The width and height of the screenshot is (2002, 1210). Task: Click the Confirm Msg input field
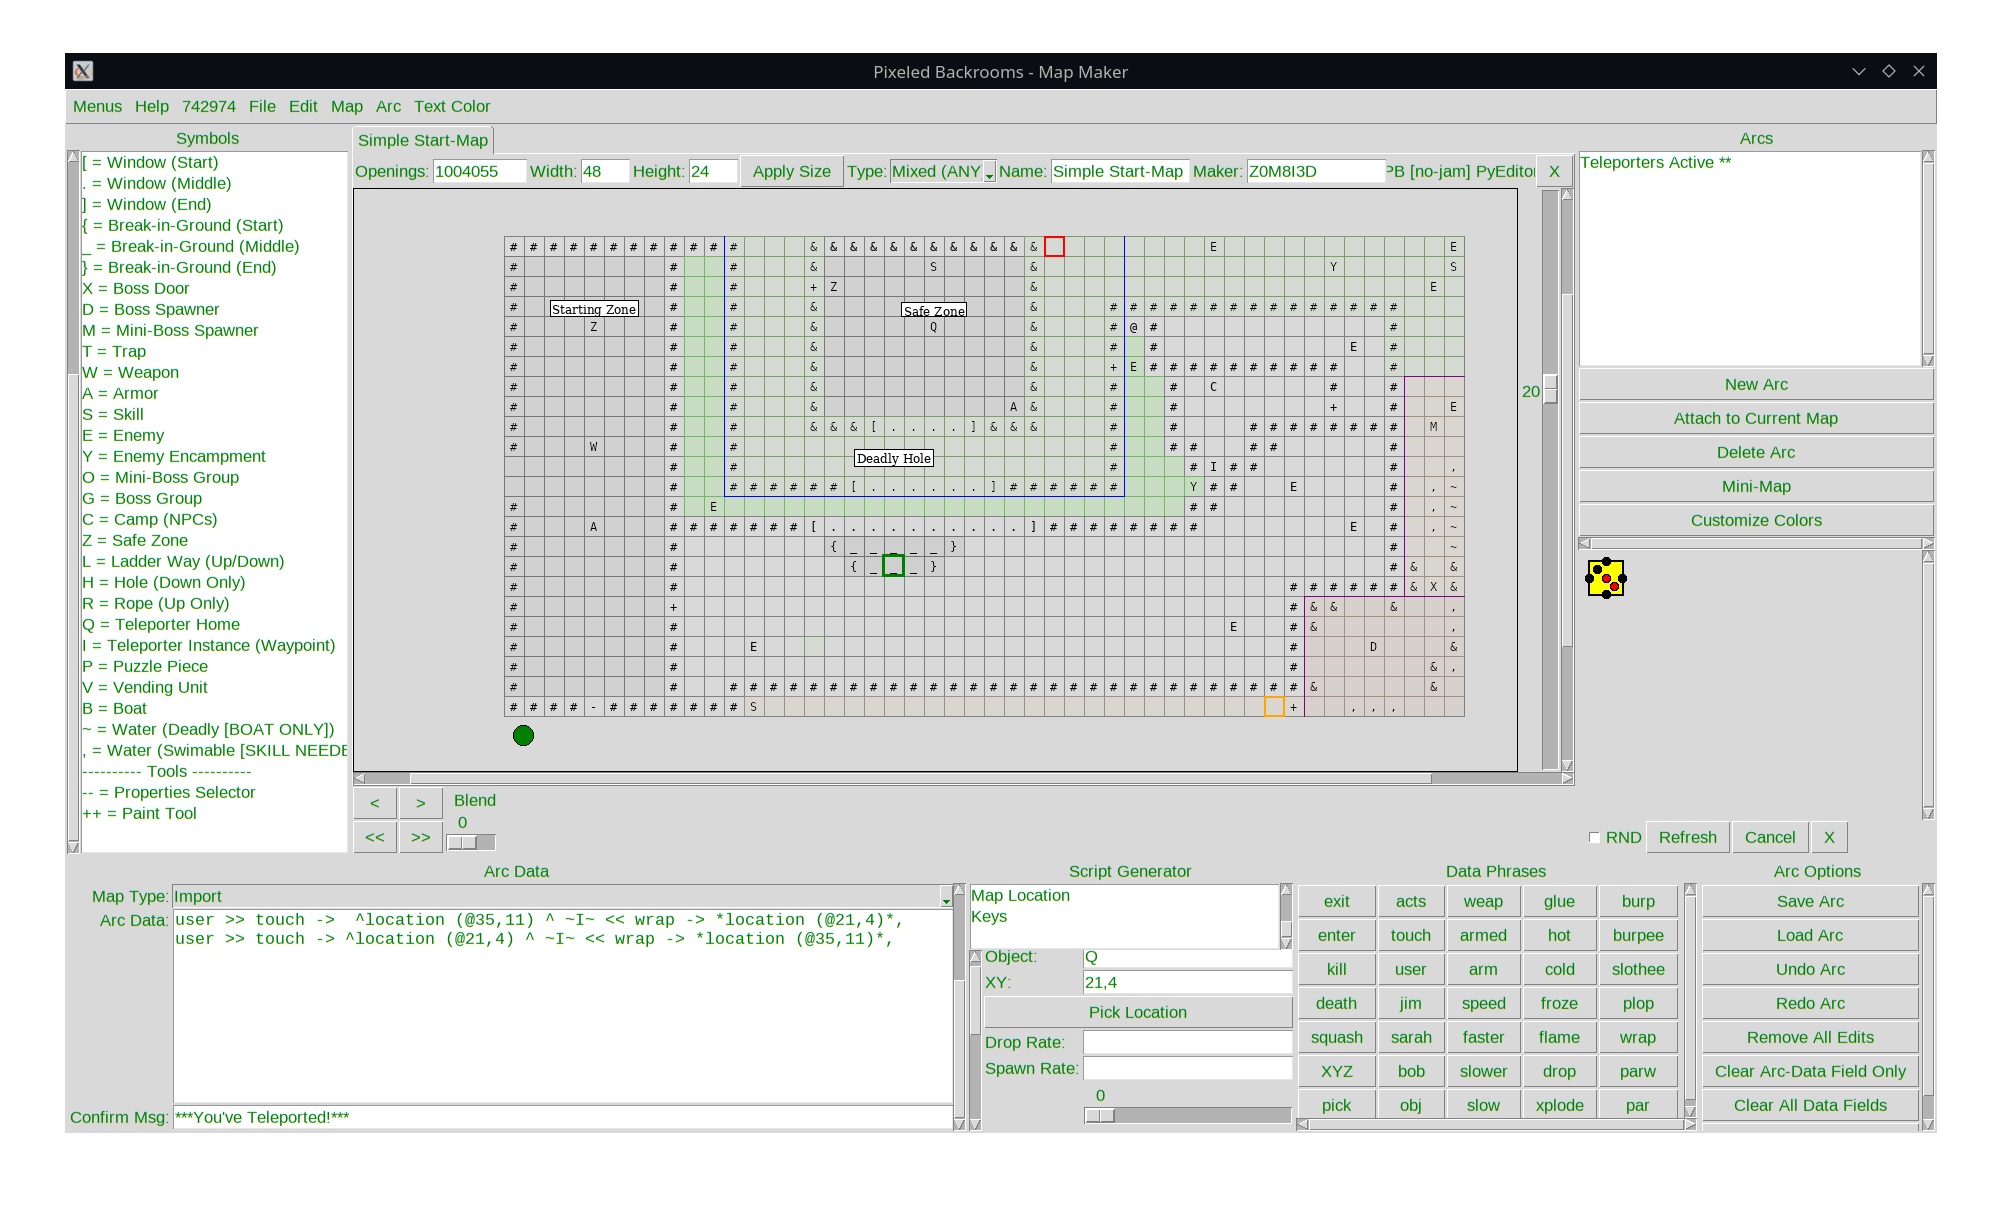(x=562, y=1117)
